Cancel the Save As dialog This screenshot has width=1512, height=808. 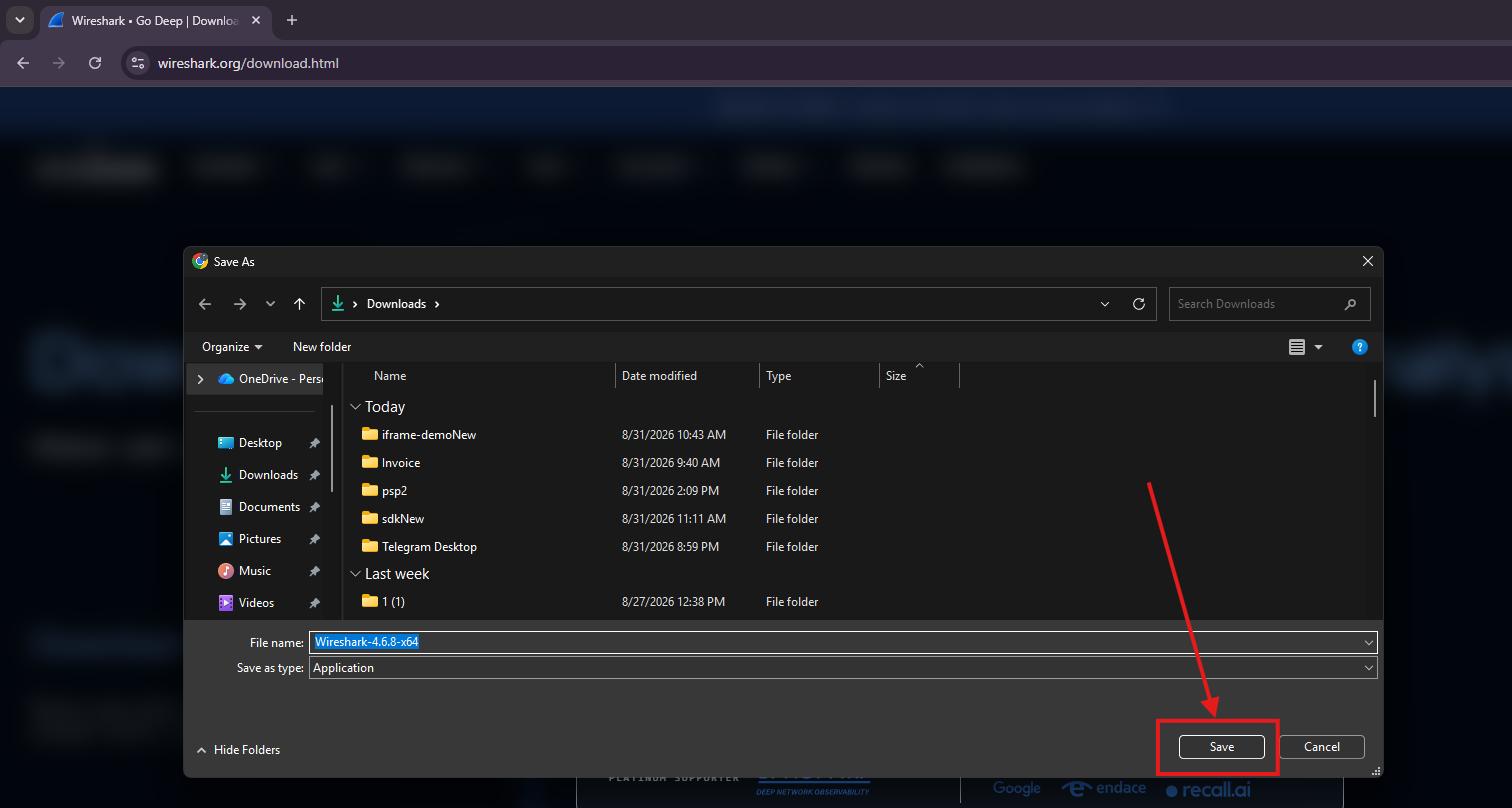(x=1322, y=747)
